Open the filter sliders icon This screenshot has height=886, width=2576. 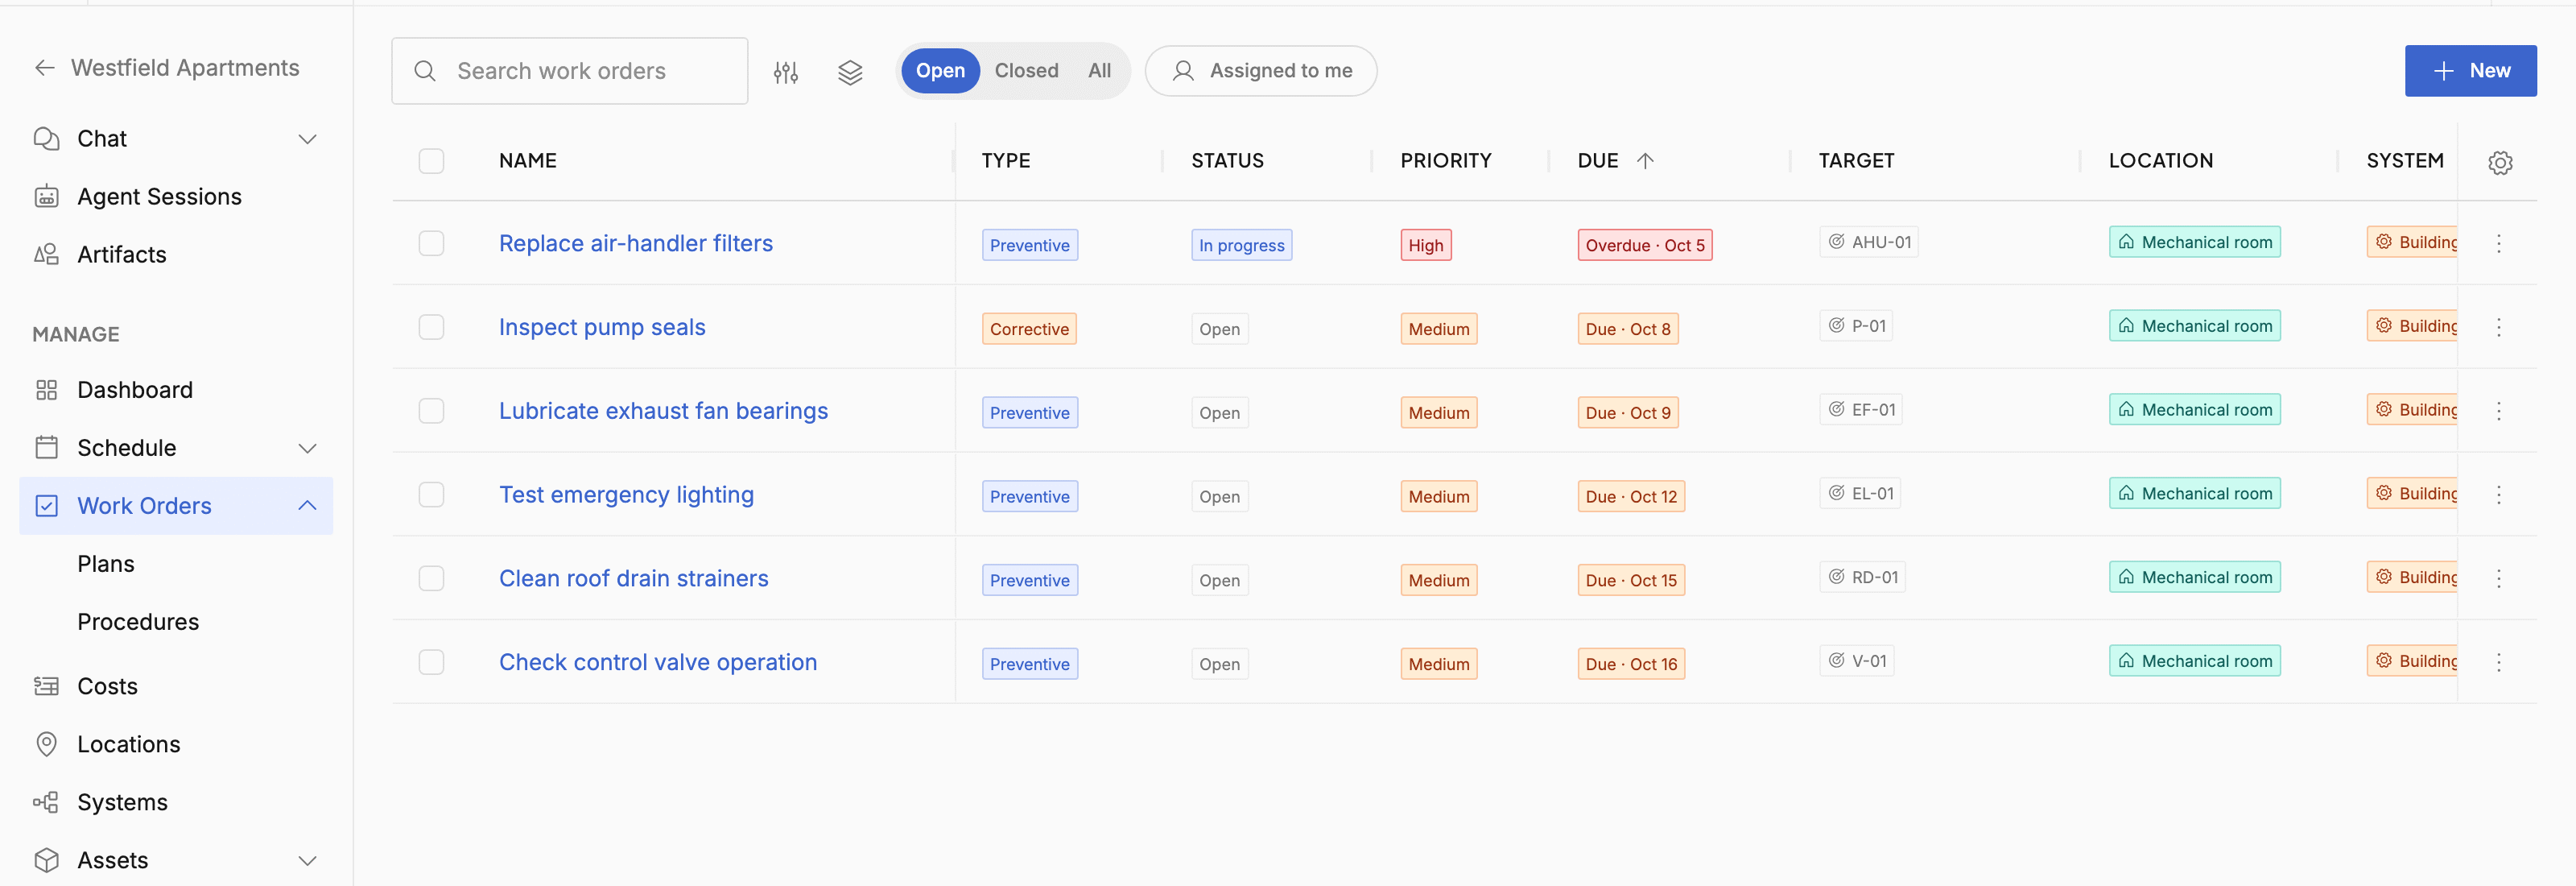point(786,72)
